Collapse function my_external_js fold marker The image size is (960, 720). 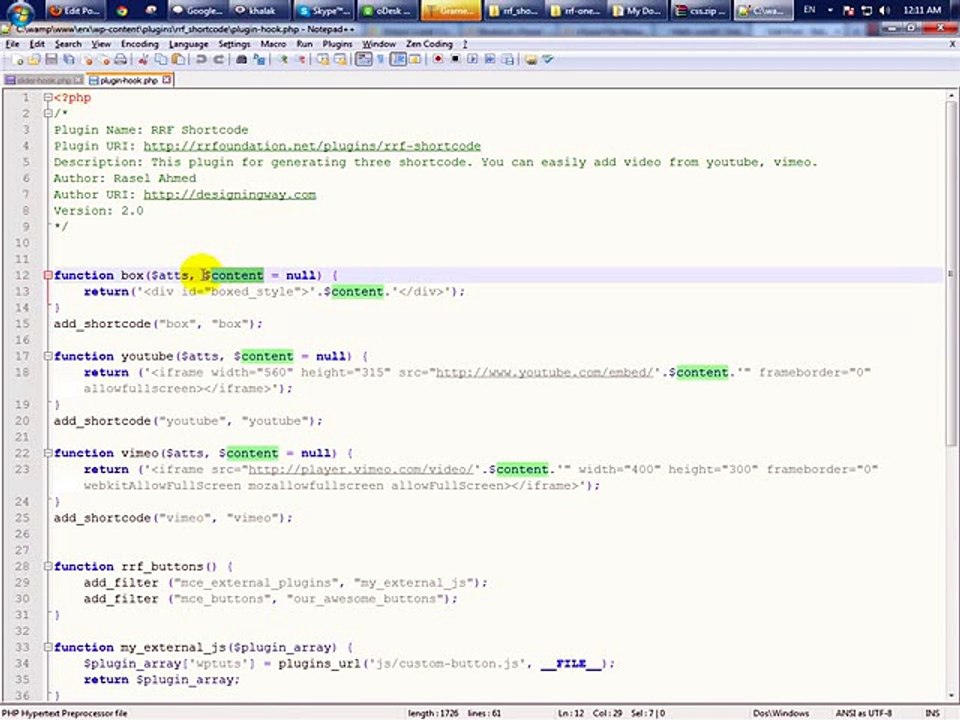pos(48,647)
